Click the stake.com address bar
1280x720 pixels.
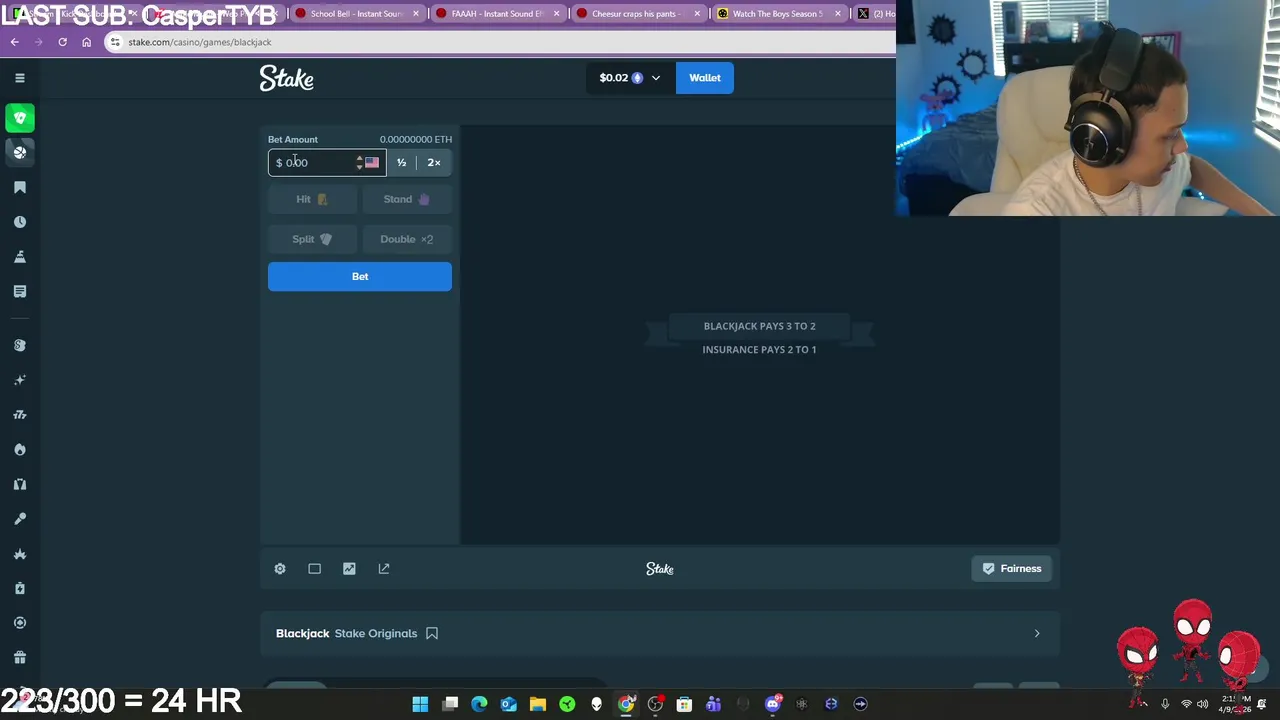click(500, 42)
